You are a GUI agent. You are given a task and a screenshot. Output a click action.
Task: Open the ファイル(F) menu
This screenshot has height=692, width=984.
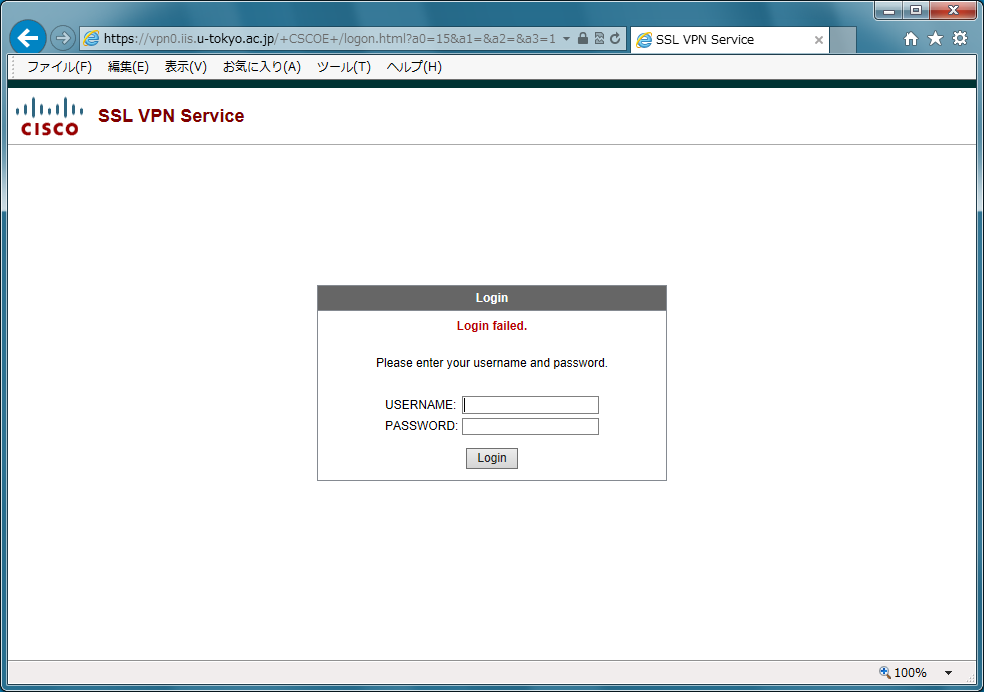[x=60, y=67]
